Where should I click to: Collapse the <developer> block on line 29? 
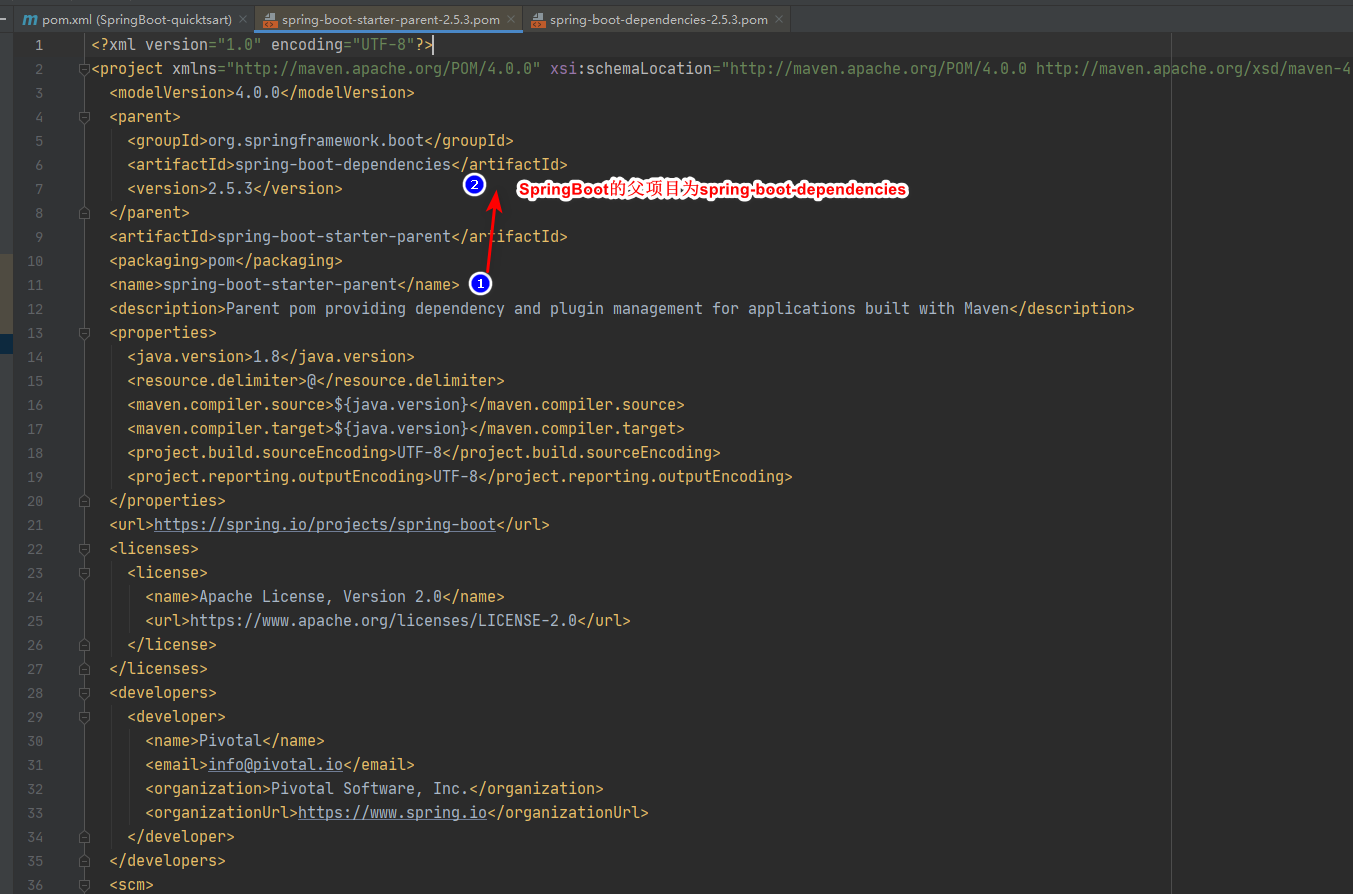click(83, 717)
